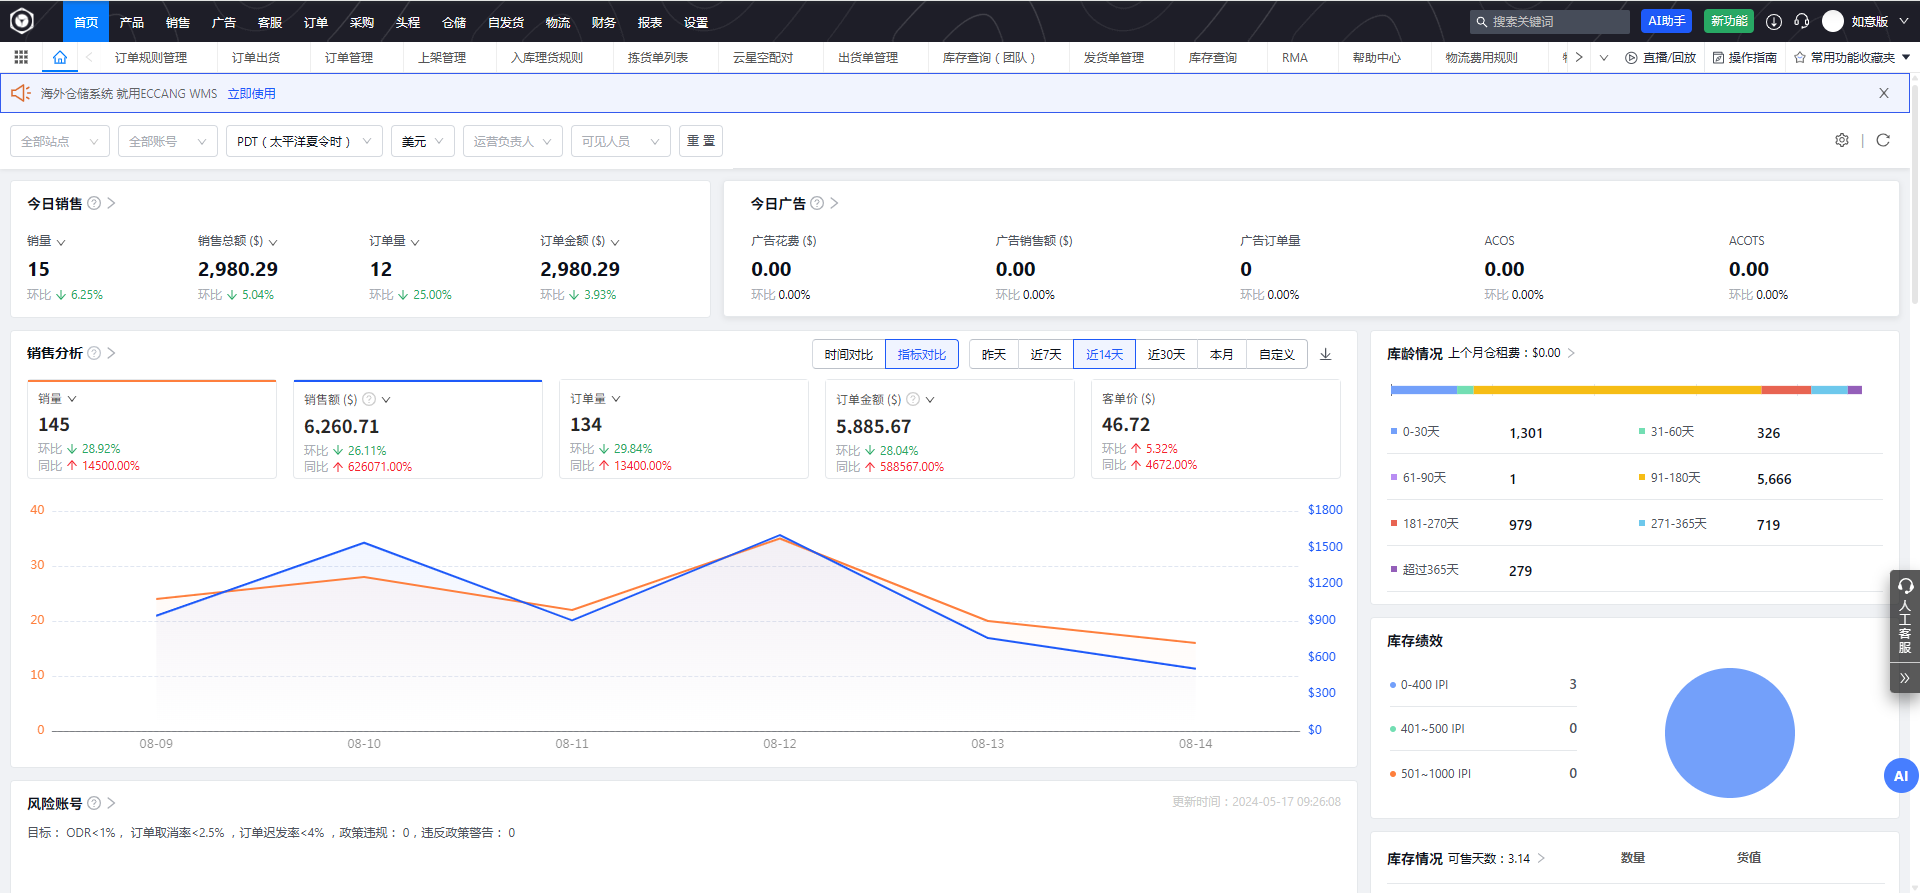Open 运营负责人 dropdown
The width and height of the screenshot is (1920, 893).
click(513, 141)
